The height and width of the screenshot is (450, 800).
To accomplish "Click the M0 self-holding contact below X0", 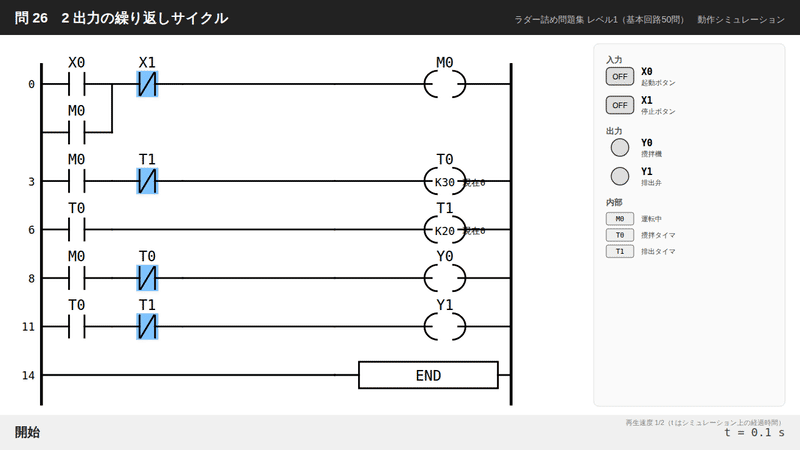I will pyautogui.click(x=77, y=132).
